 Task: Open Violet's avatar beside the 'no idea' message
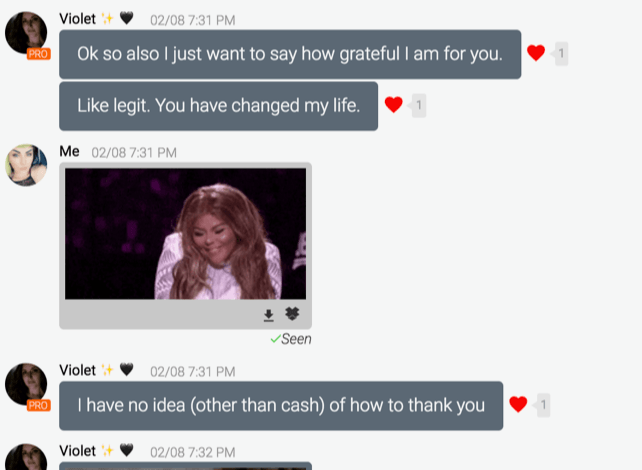coord(26,384)
